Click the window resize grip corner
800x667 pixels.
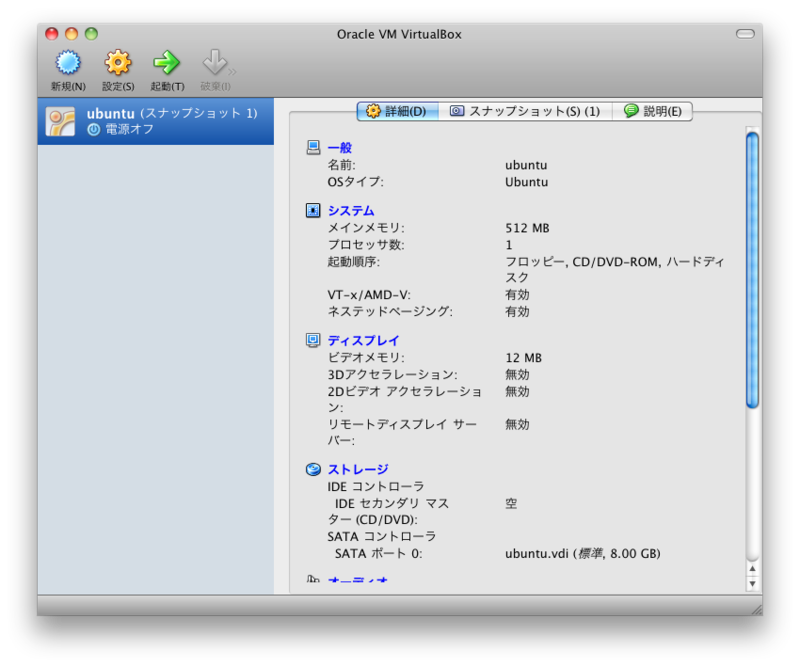pos(757,609)
